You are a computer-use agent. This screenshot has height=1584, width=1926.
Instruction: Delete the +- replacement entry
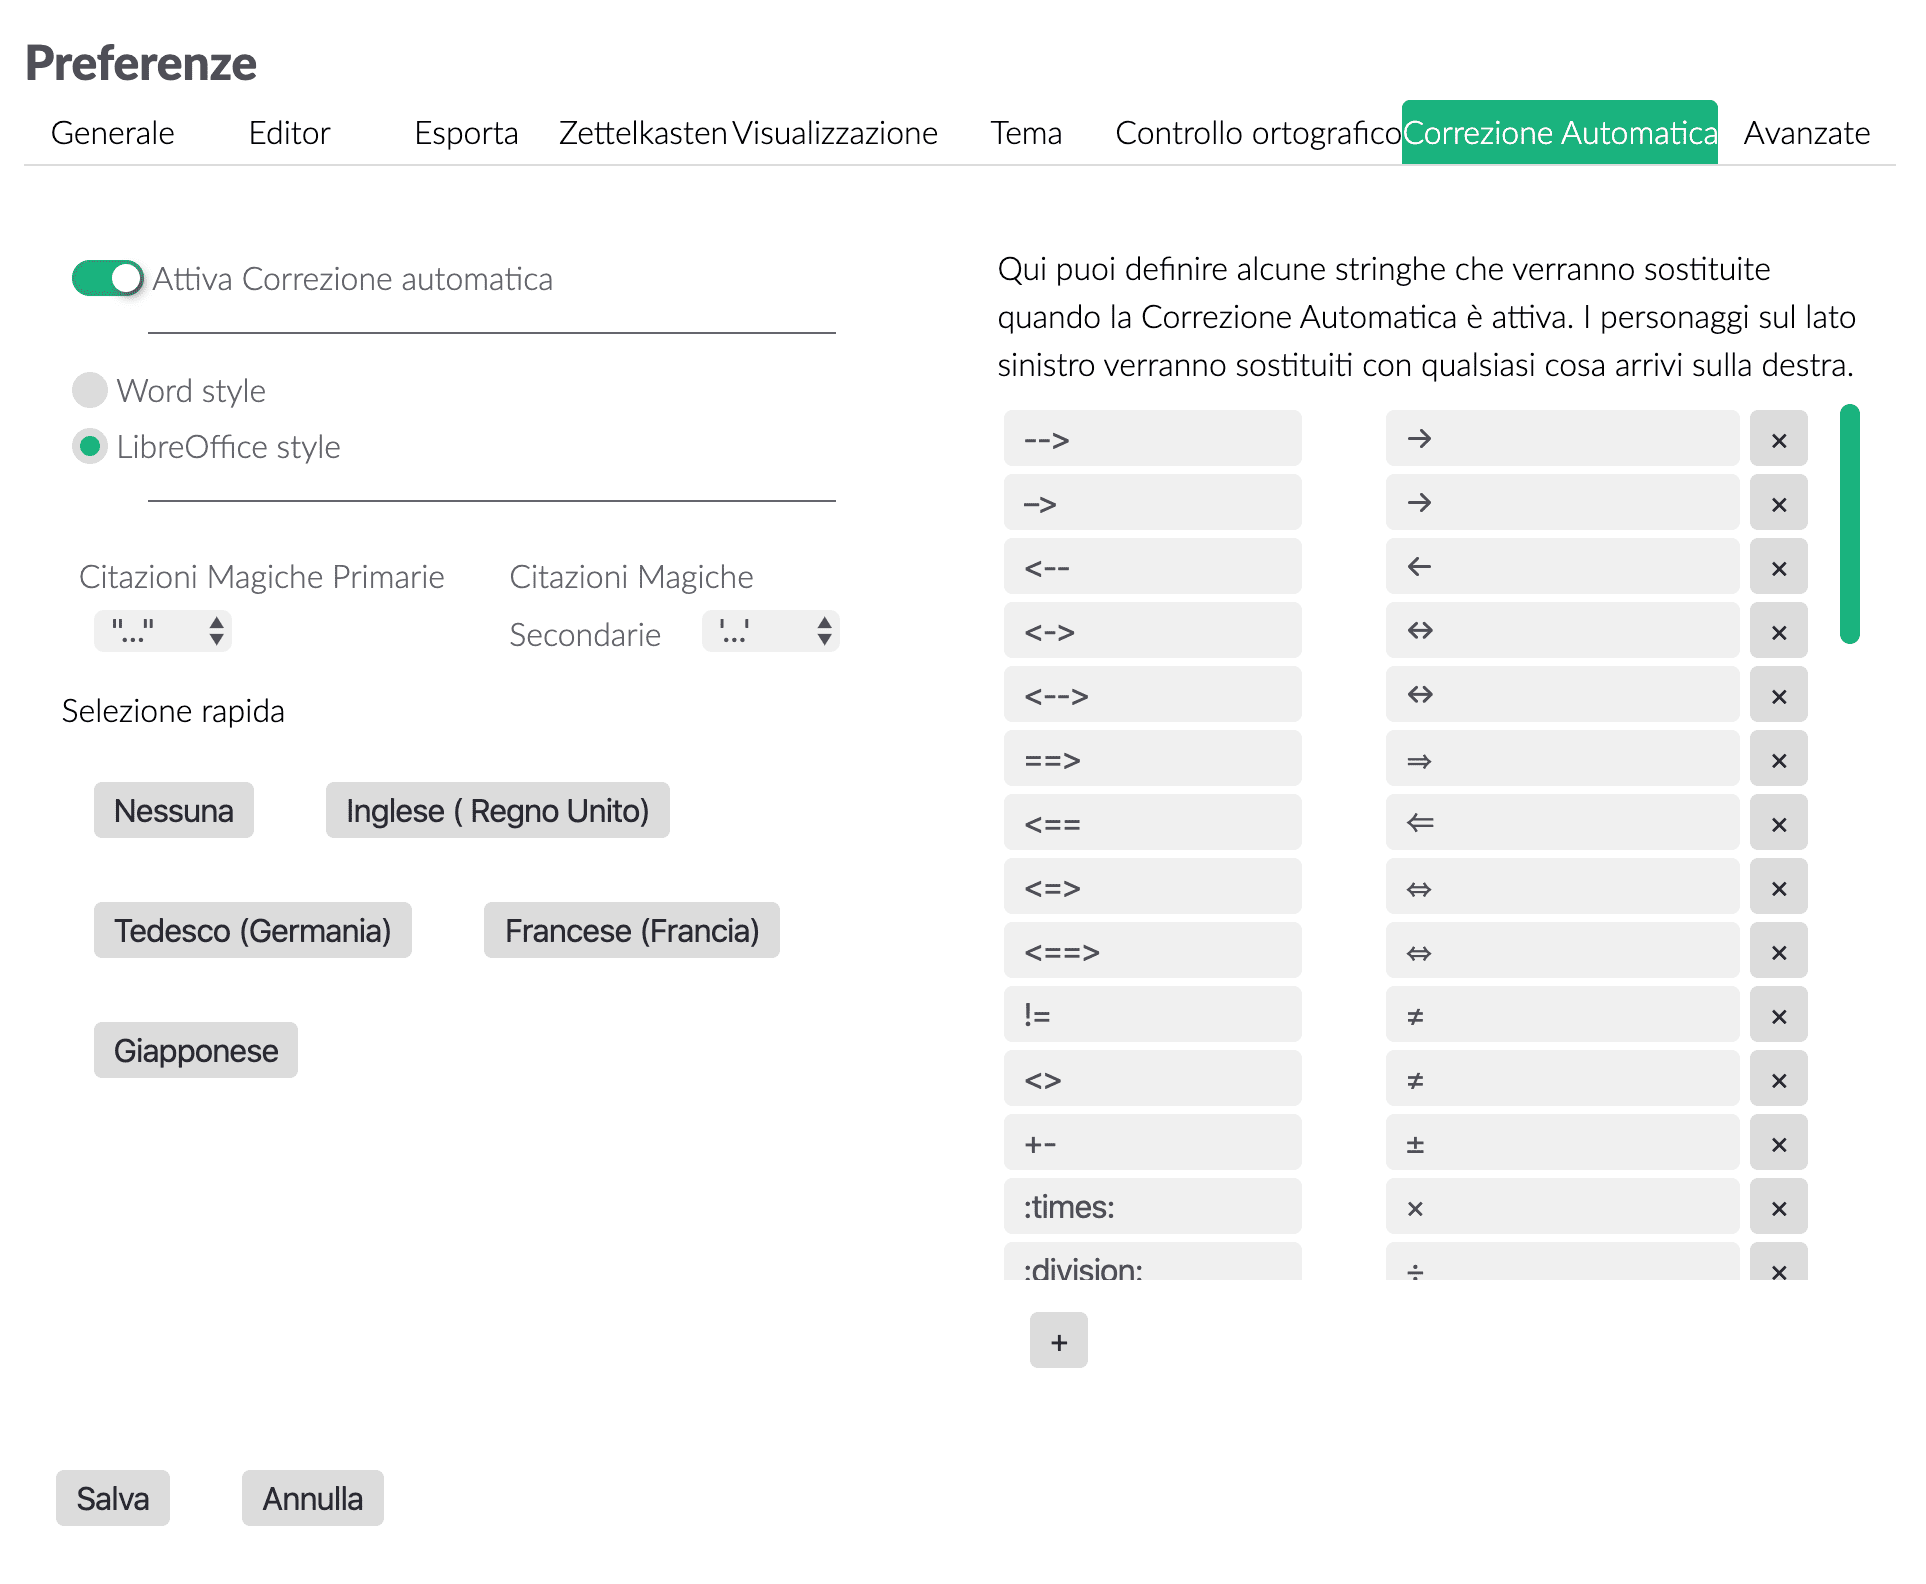point(1778,1143)
